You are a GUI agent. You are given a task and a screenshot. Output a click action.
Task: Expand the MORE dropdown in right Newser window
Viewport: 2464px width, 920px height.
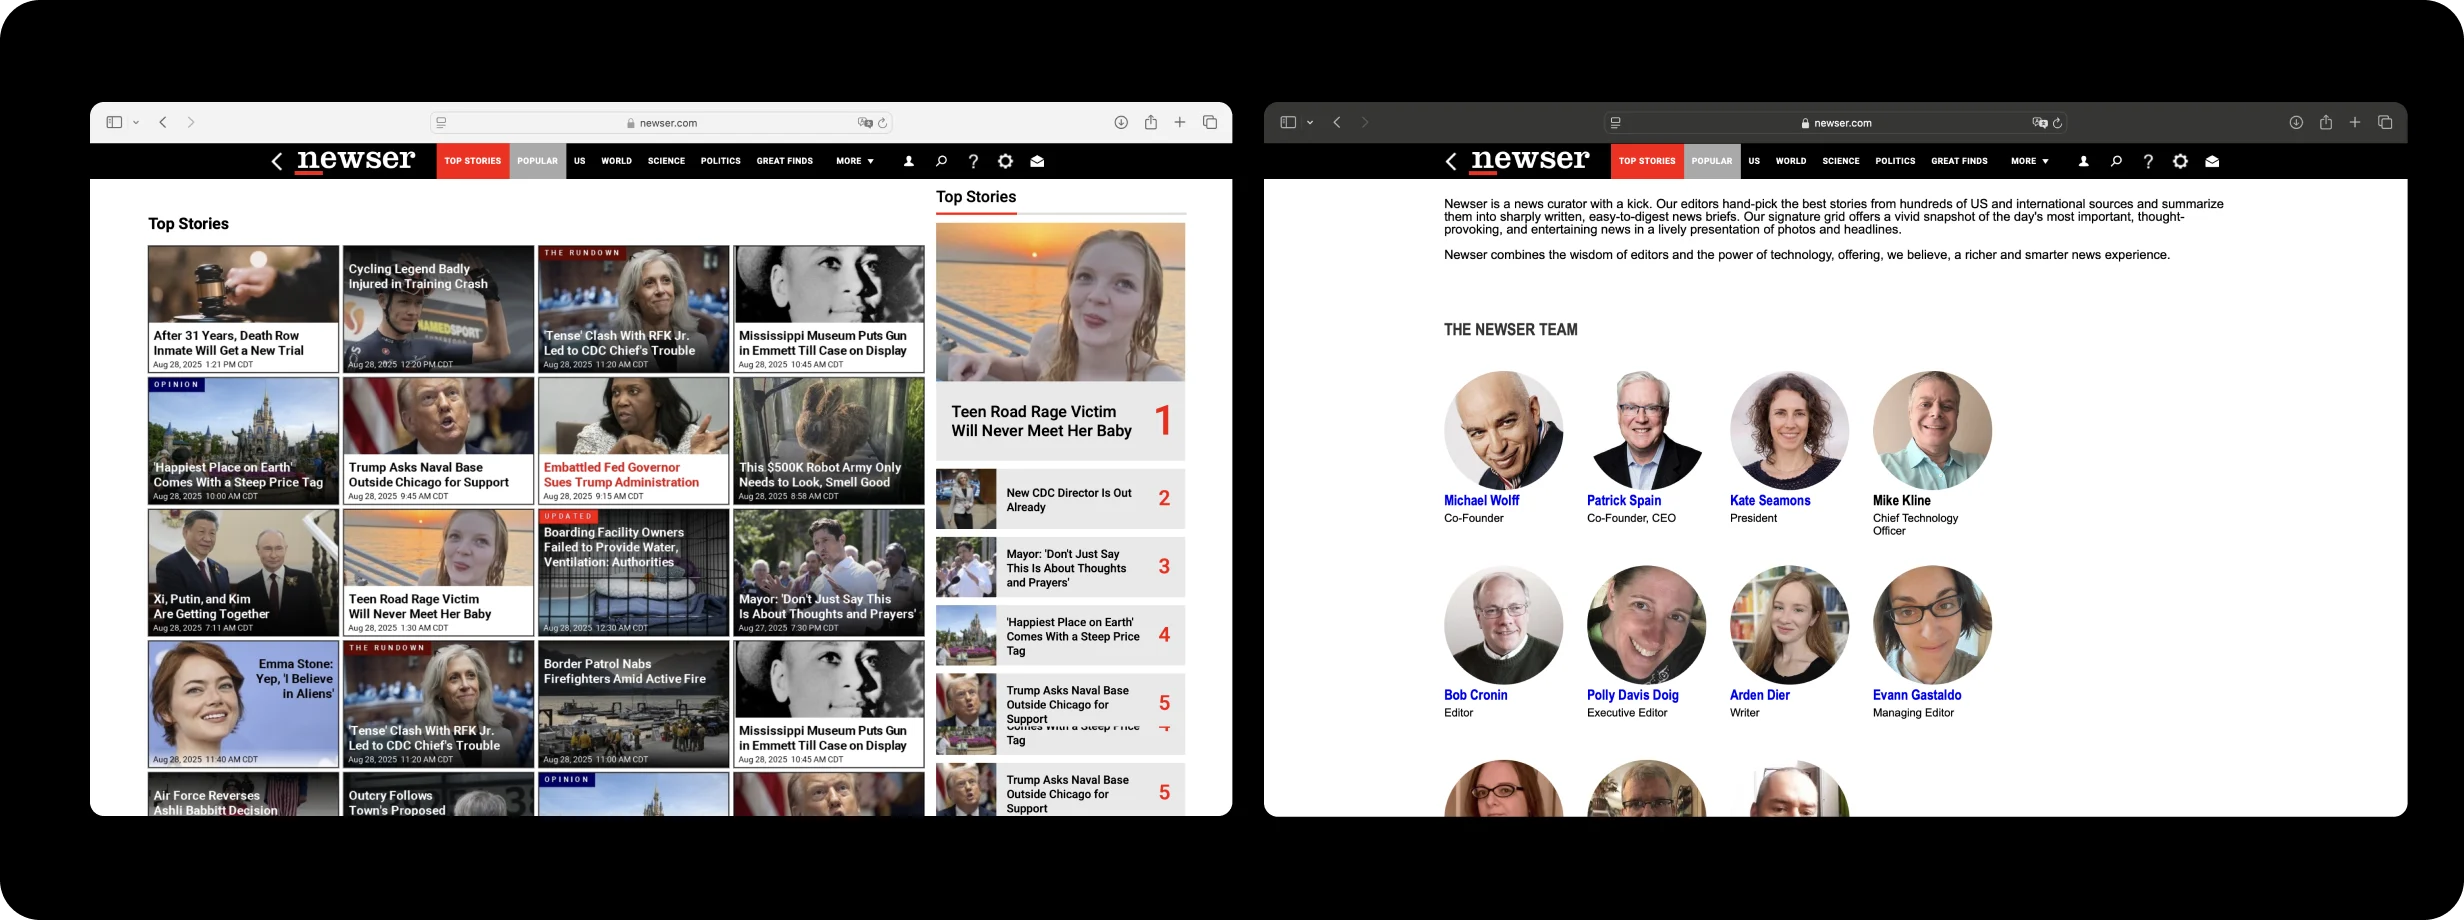coord(2029,161)
